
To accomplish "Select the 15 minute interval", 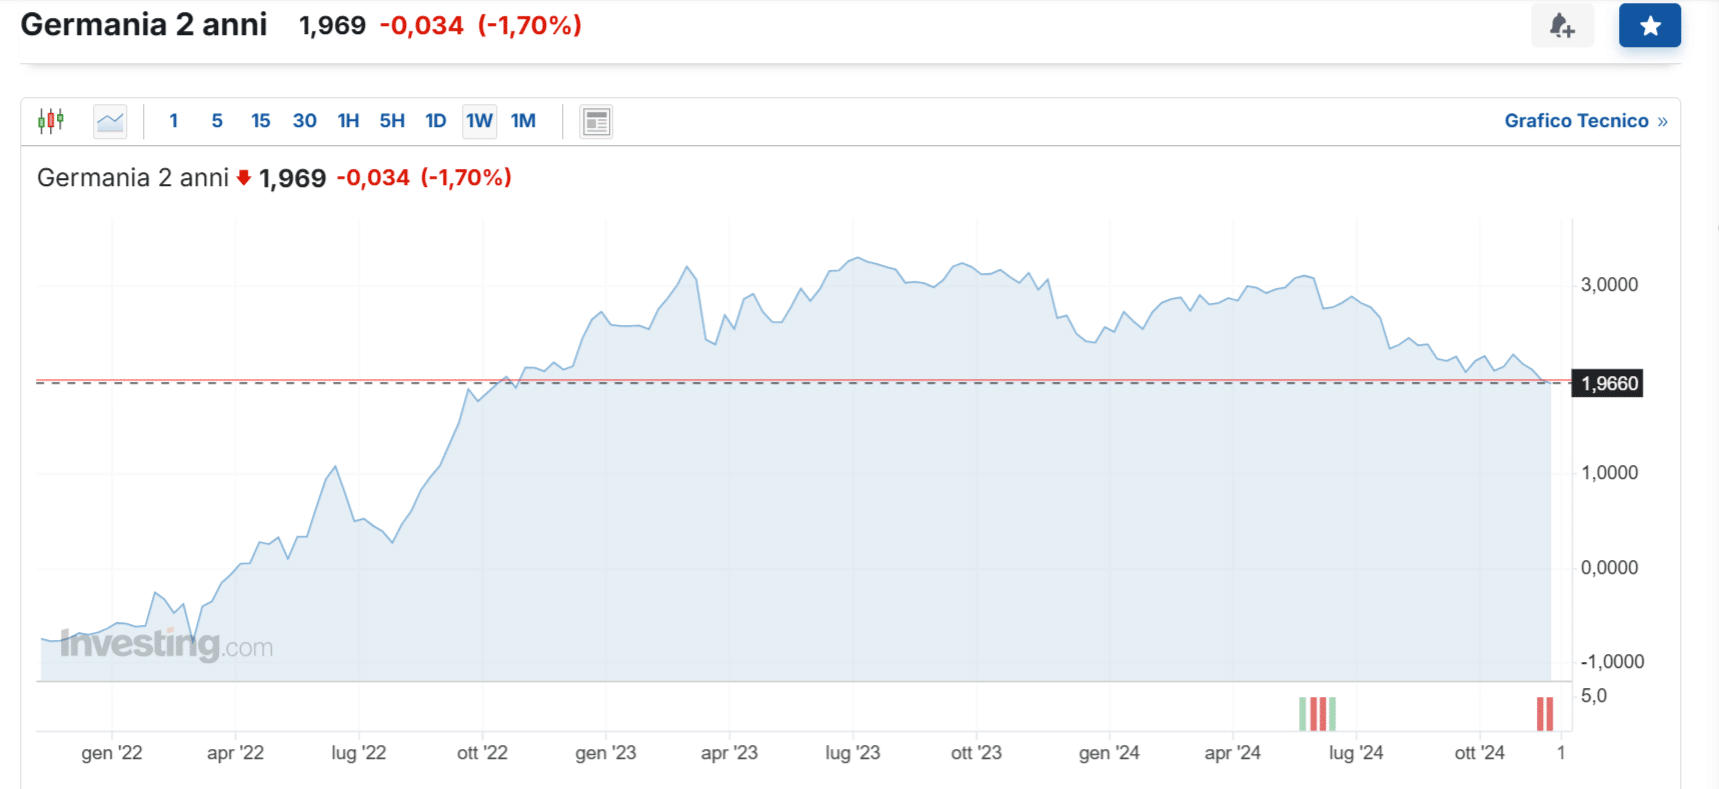I will pyautogui.click(x=261, y=121).
